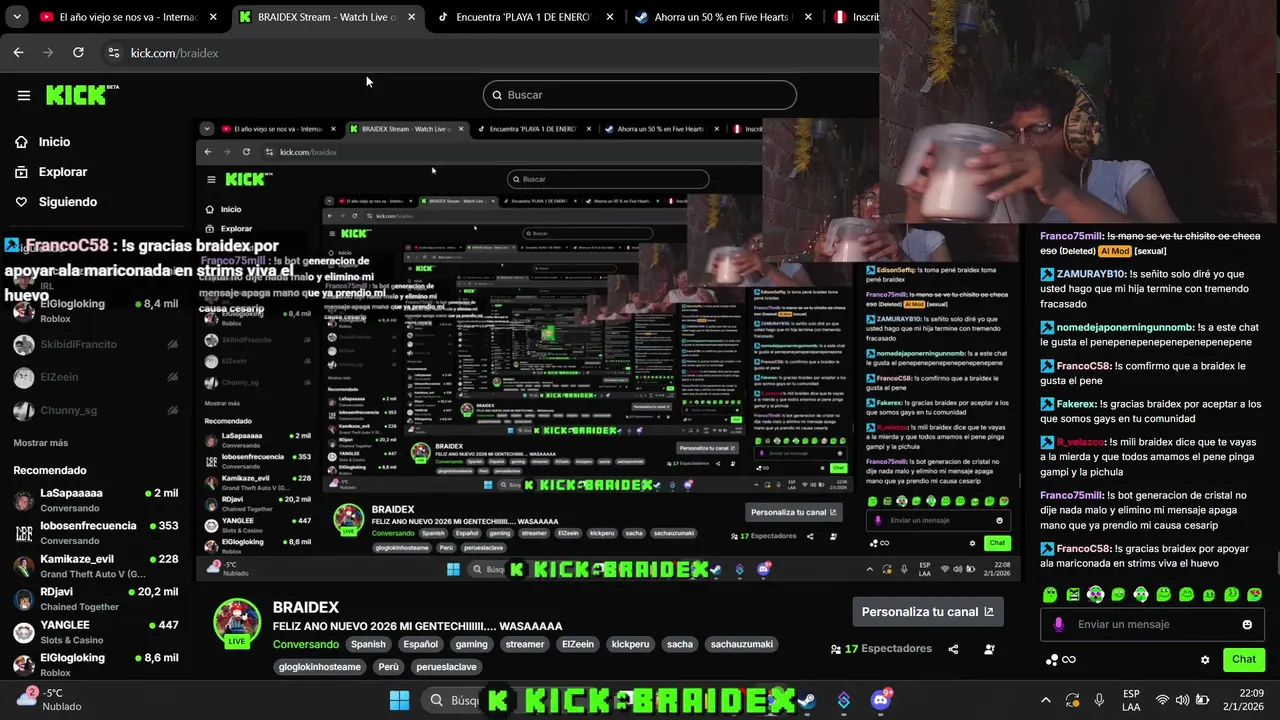This screenshot has height=720, width=1280.
Task: Send message with the green Chat button
Action: tap(1244, 659)
